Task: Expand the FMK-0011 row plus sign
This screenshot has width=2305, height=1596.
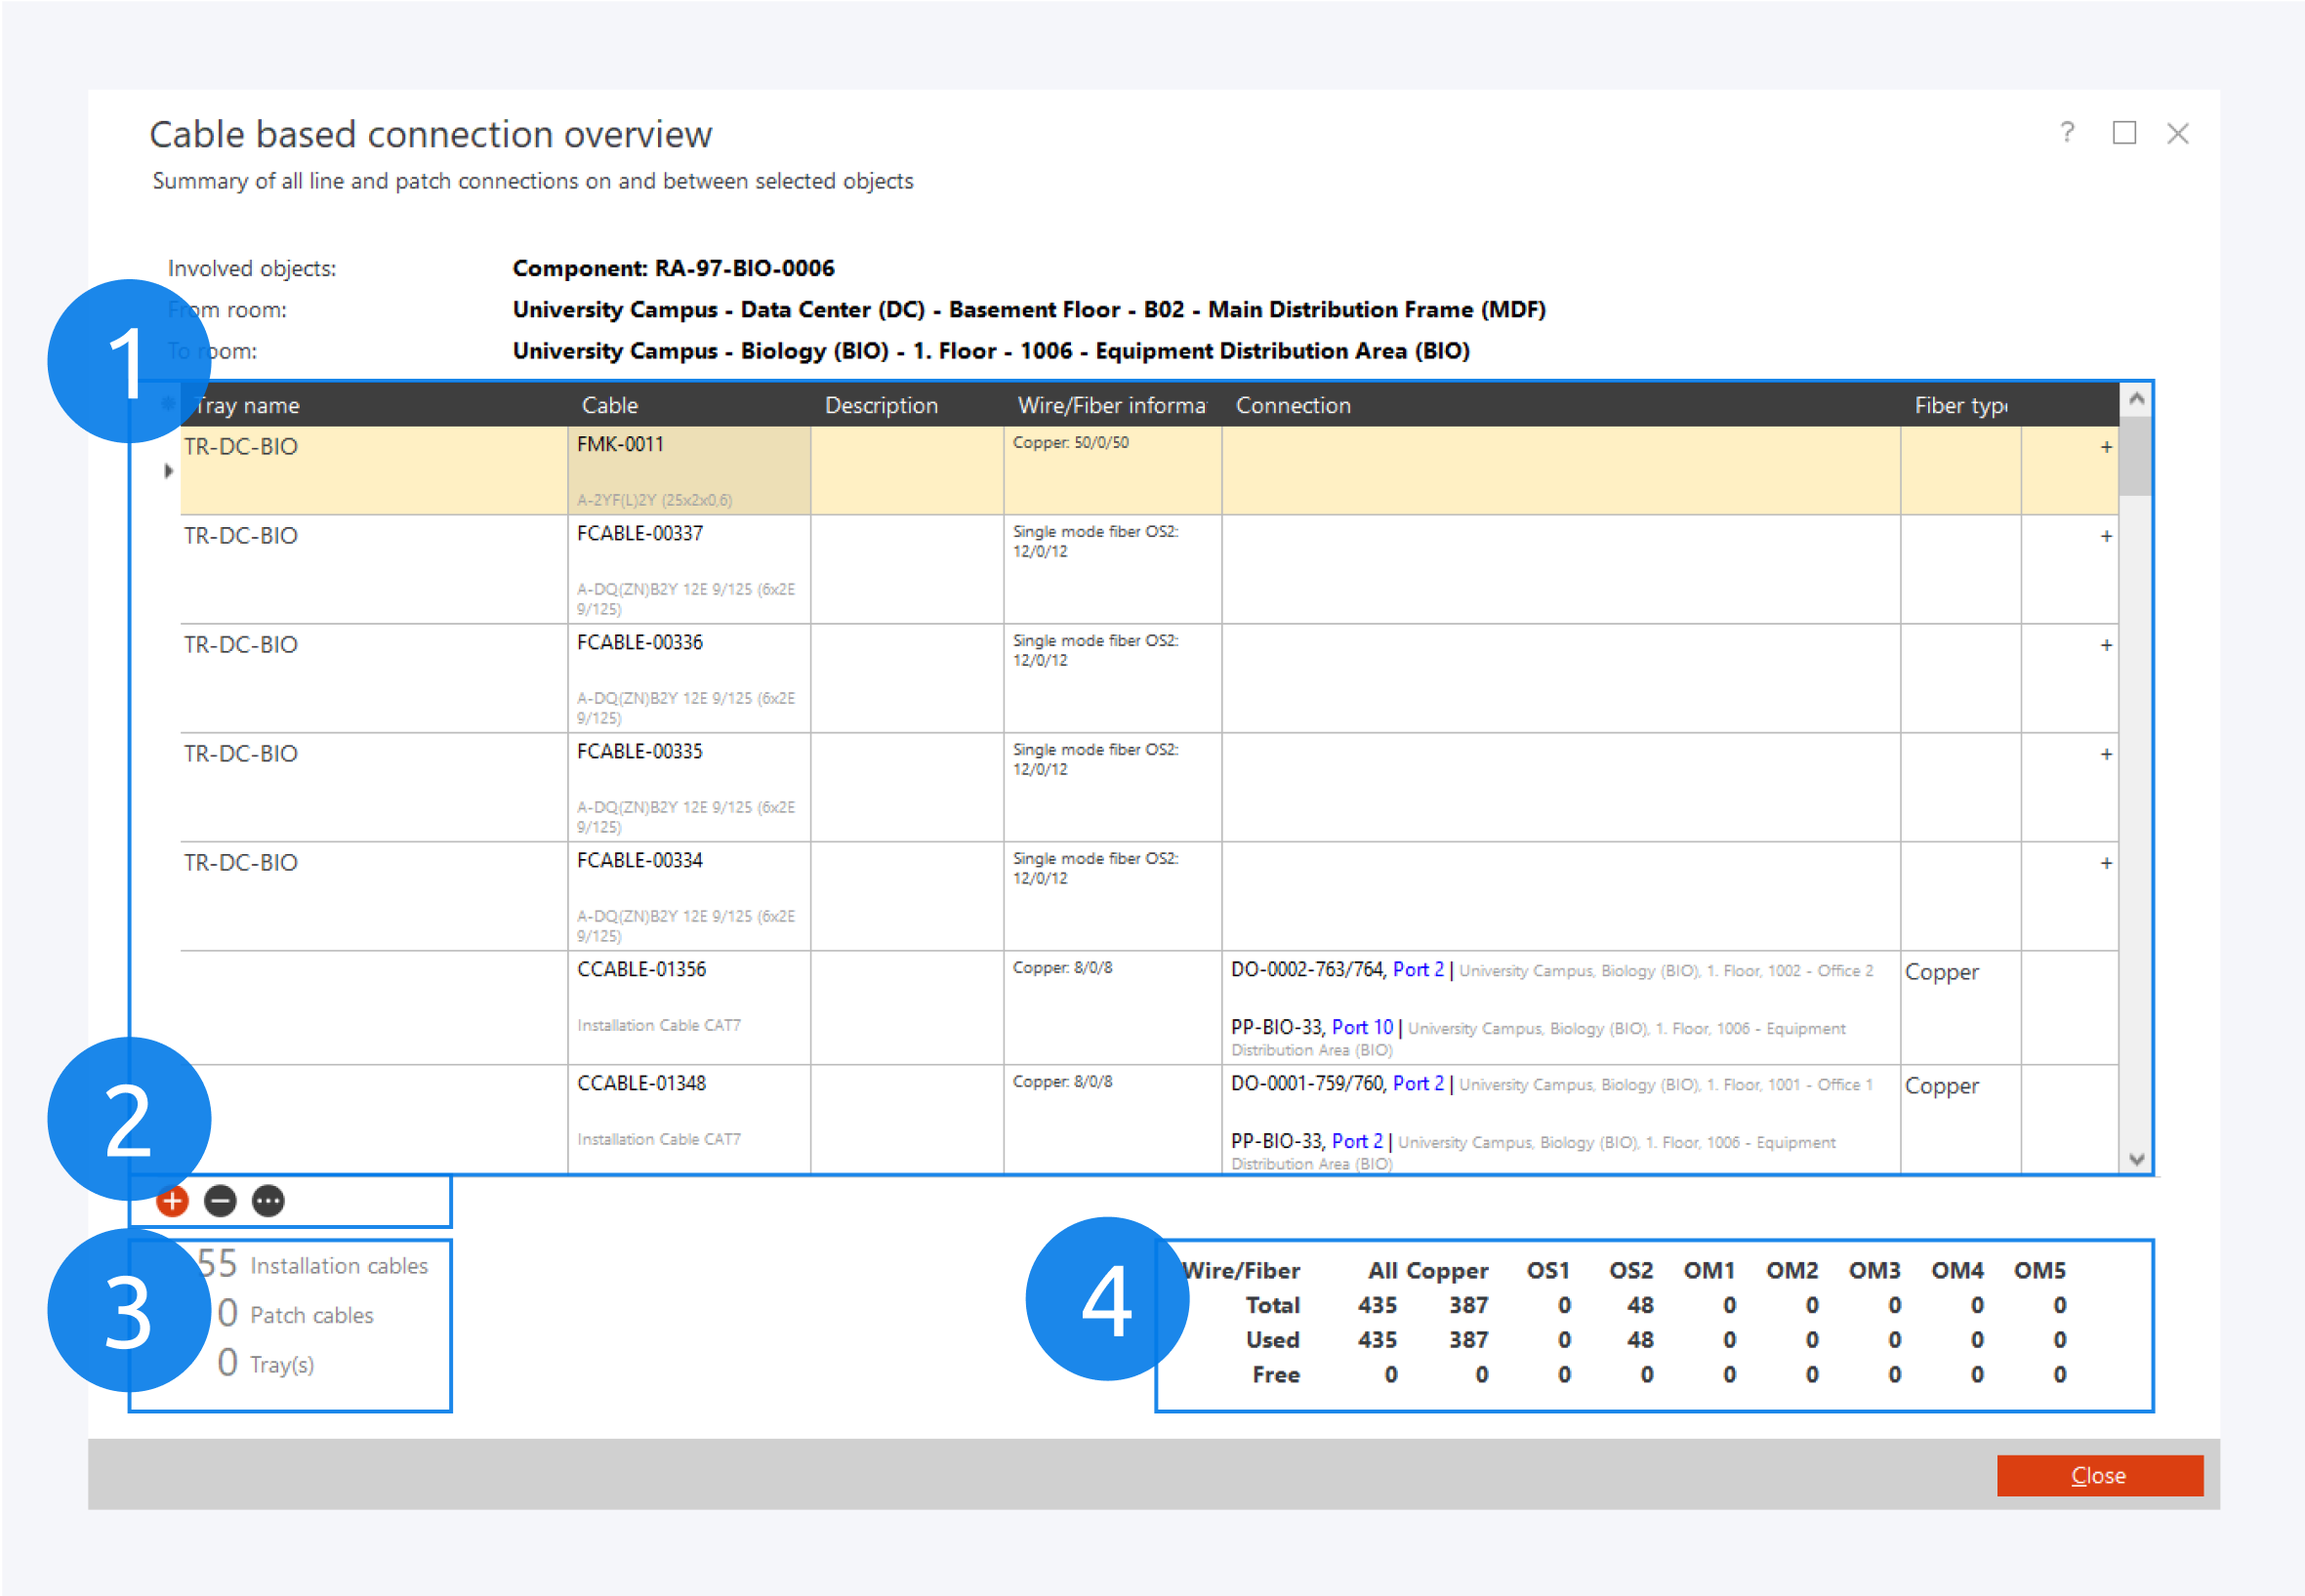Action: click(2106, 447)
